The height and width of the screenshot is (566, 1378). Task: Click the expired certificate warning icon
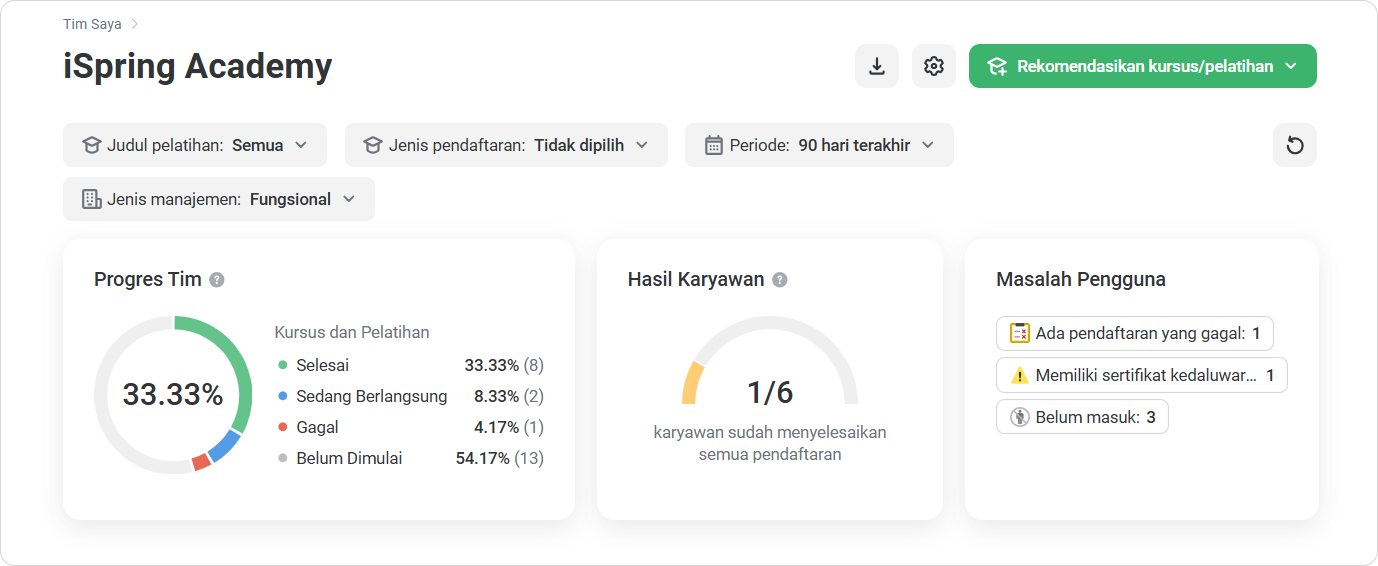pyautogui.click(x=1019, y=375)
